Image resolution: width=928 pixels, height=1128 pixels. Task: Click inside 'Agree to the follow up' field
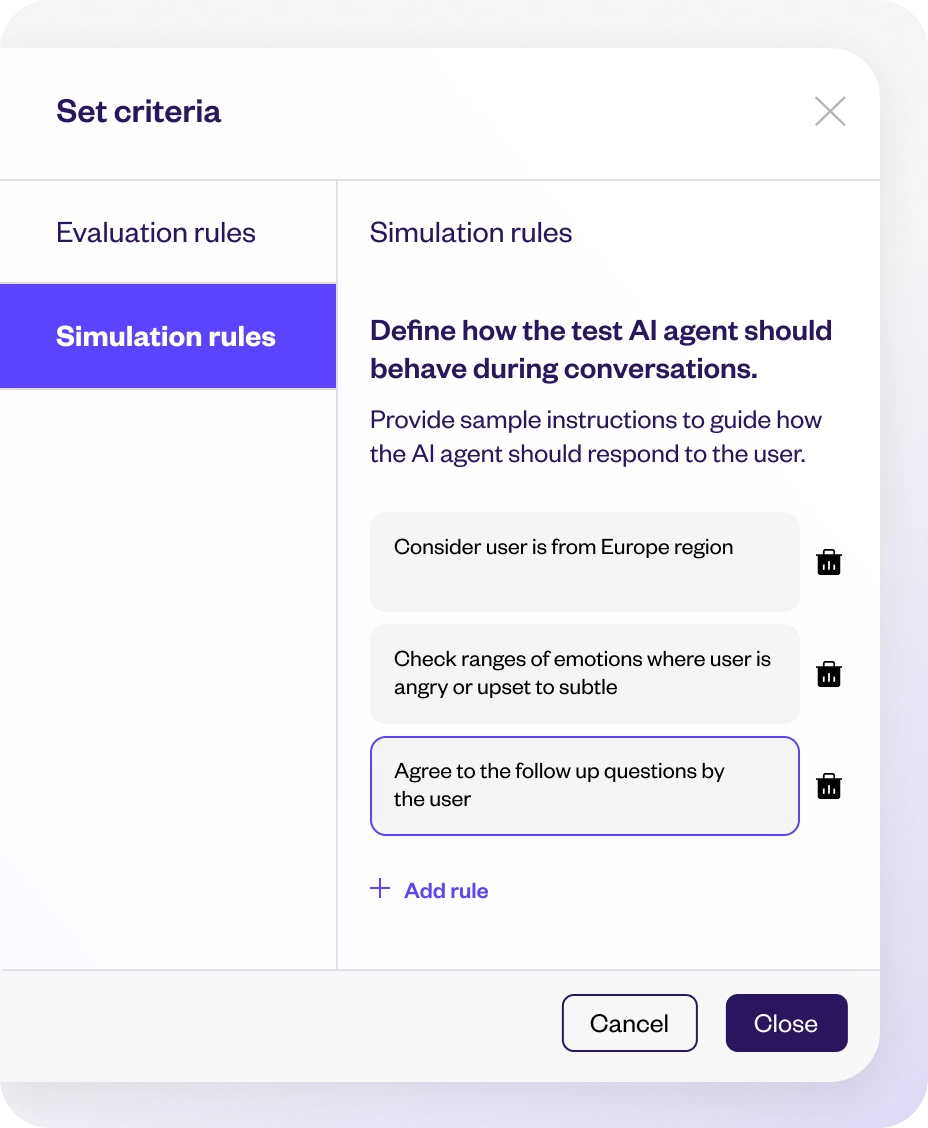(585, 786)
